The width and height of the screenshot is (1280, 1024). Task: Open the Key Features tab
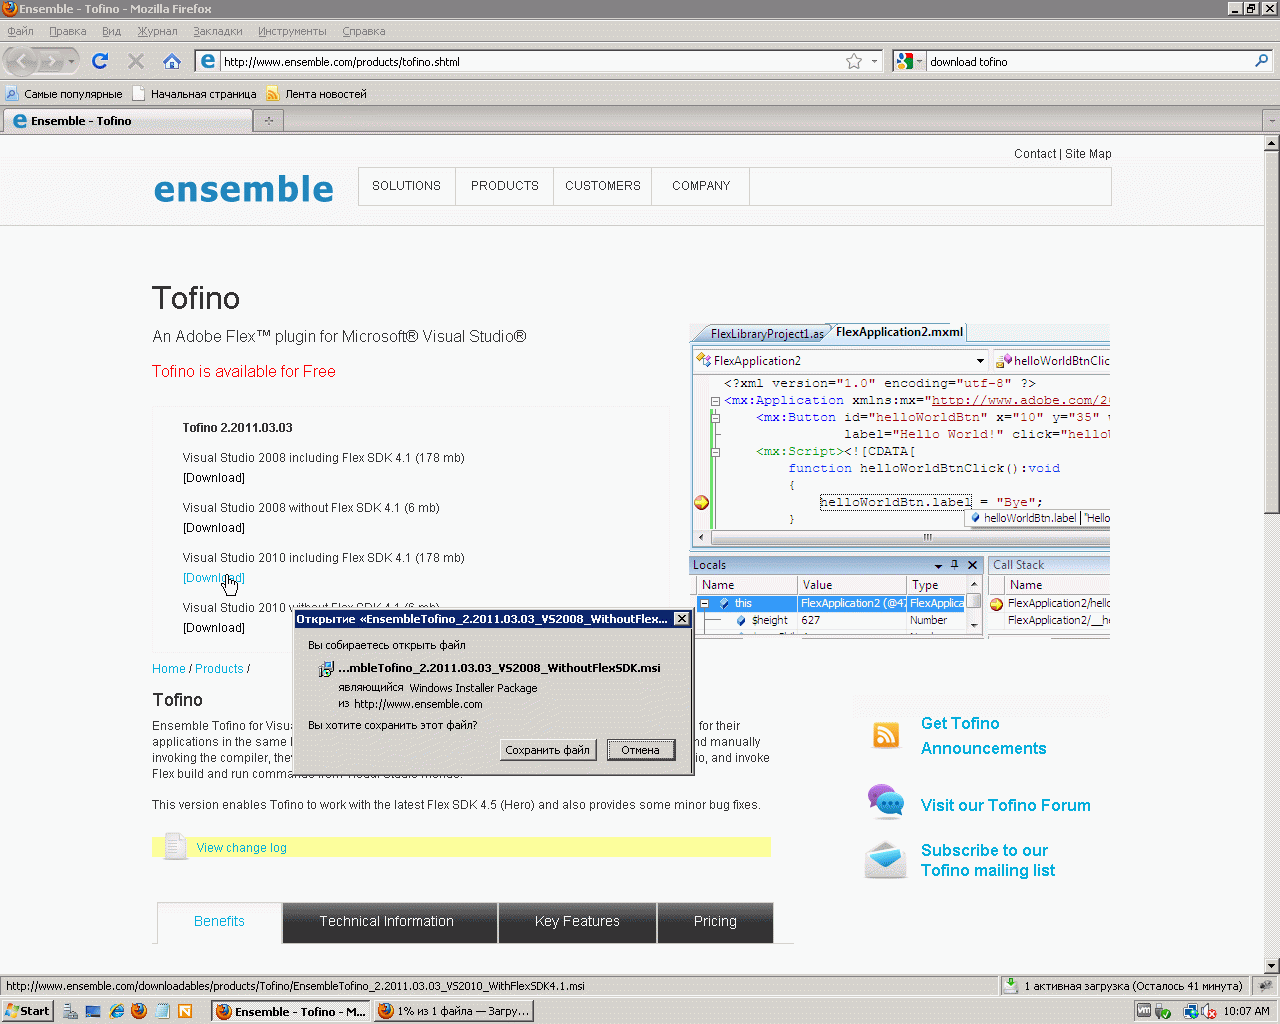pyautogui.click(x=577, y=922)
